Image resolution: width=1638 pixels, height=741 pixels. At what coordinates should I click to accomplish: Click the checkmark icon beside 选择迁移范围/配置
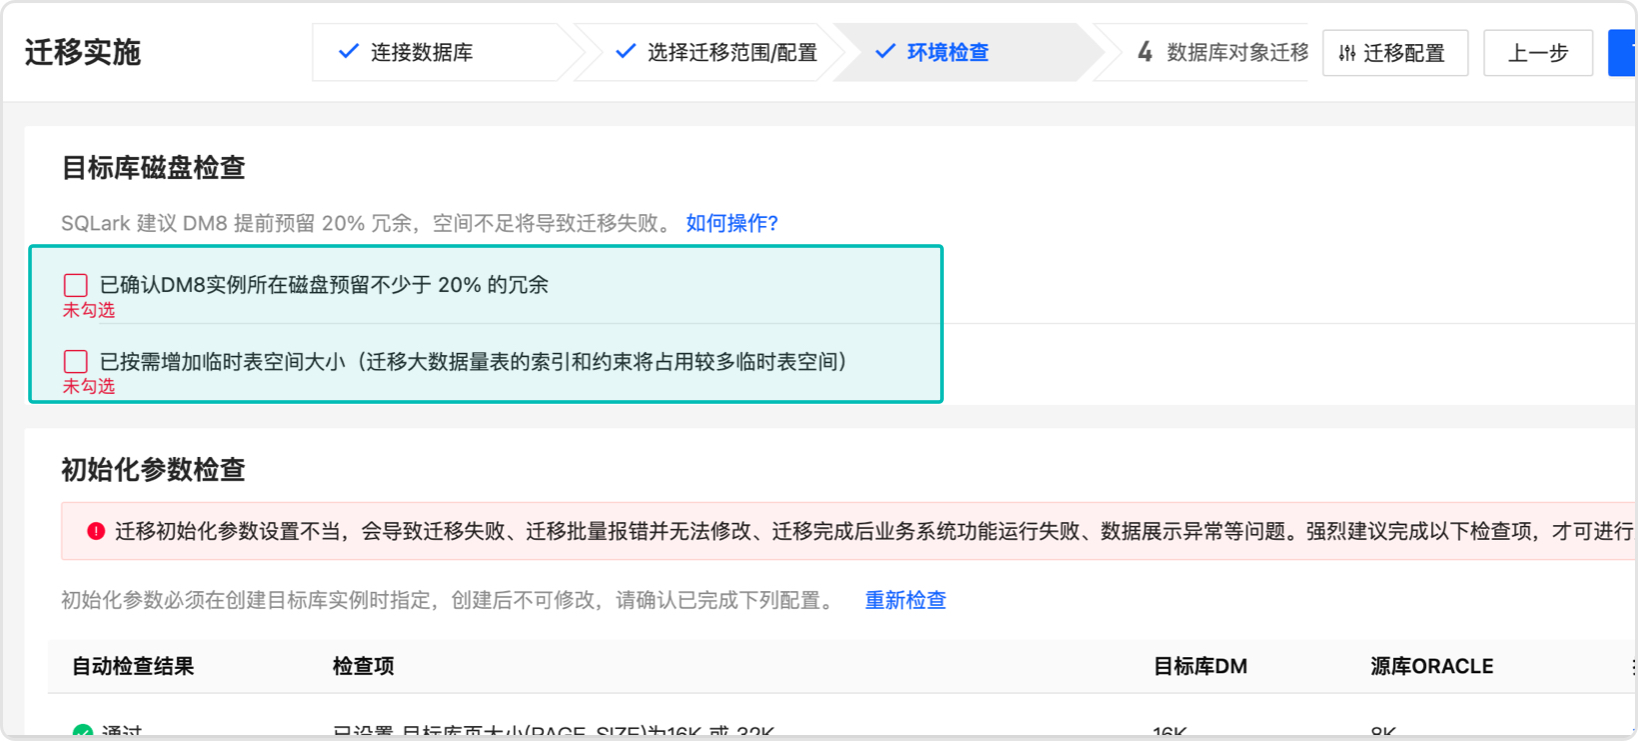tap(625, 51)
